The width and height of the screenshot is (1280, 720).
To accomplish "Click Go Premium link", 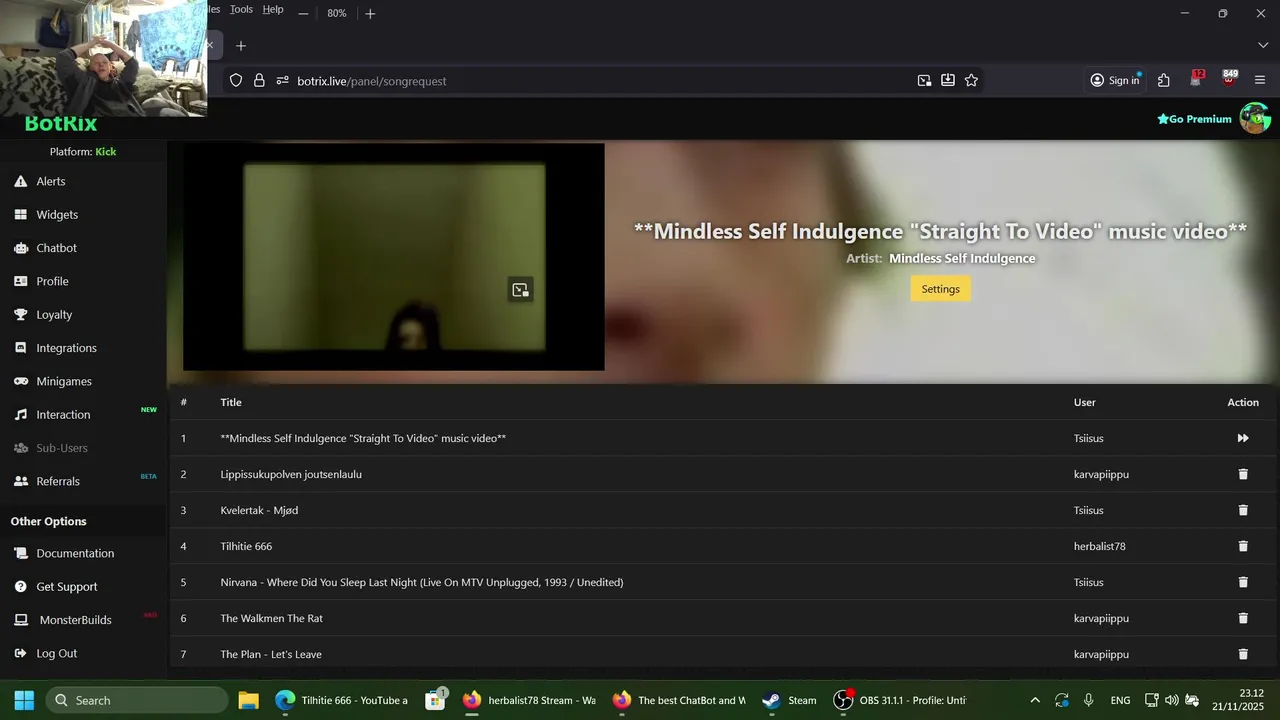I will pos(1194,119).
